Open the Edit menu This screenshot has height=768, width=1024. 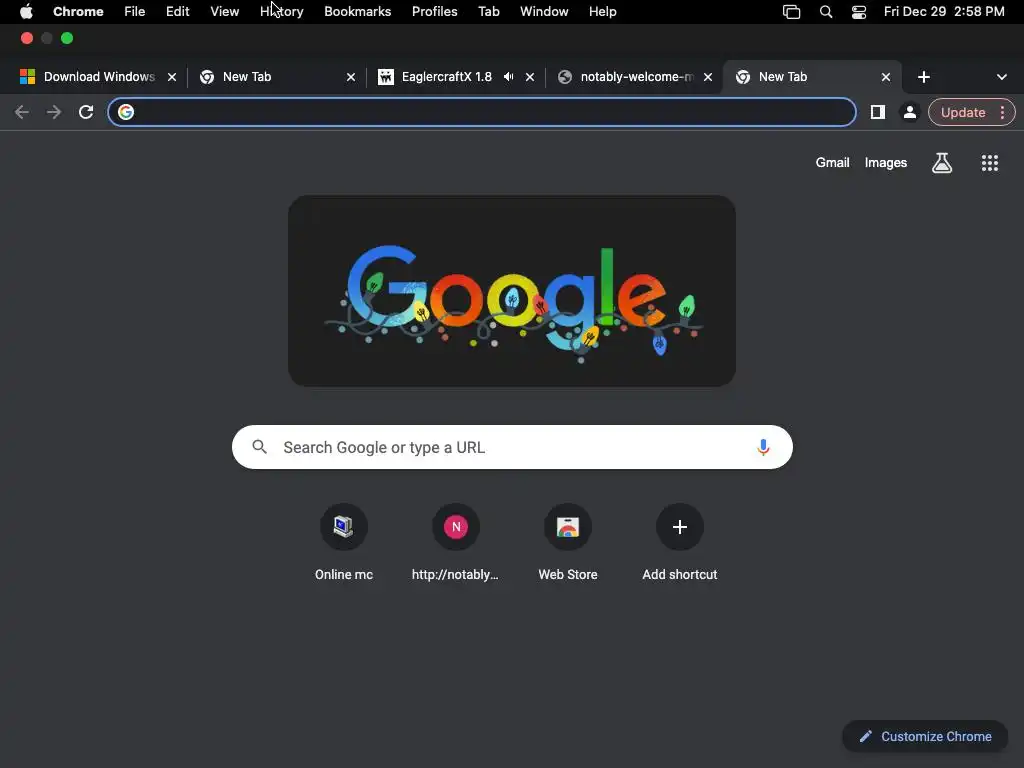tap(177, 12)
